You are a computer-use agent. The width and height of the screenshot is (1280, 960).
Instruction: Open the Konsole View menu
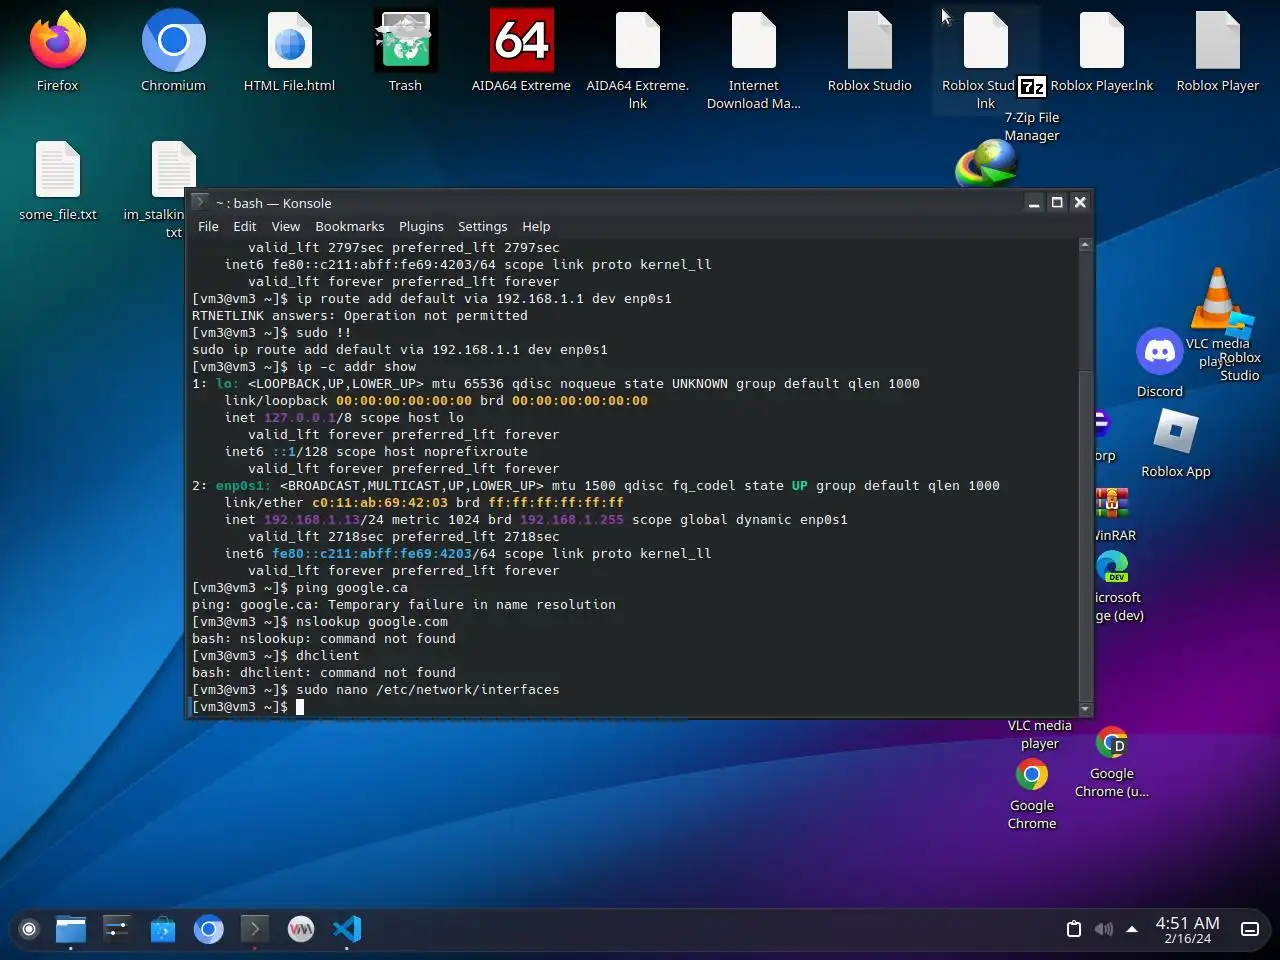click(286, 226)
